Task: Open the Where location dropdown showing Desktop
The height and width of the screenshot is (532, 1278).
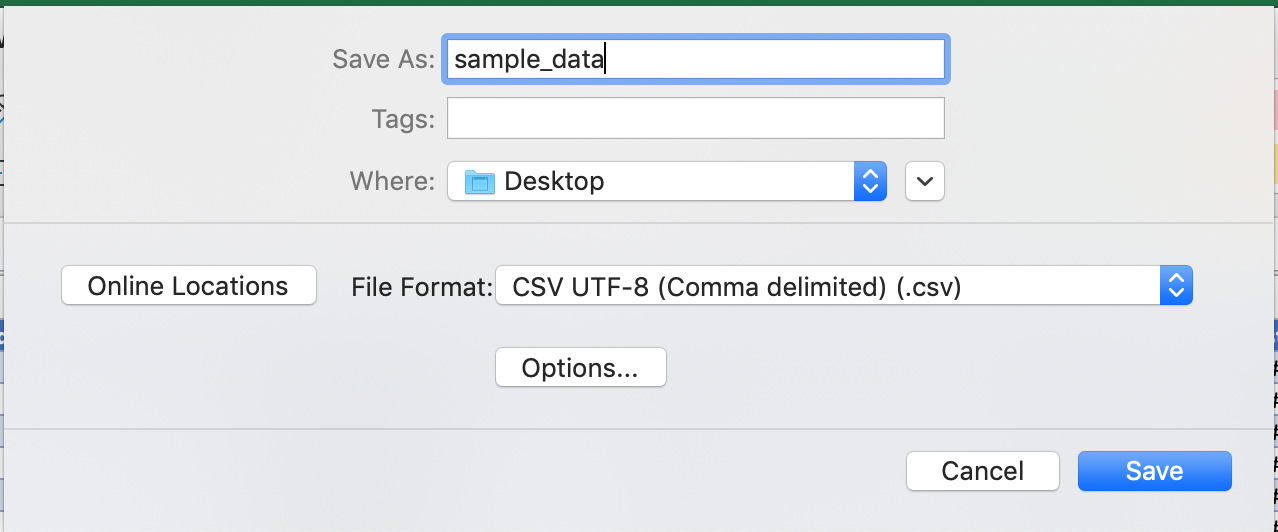Action: [x=667, y=181]
